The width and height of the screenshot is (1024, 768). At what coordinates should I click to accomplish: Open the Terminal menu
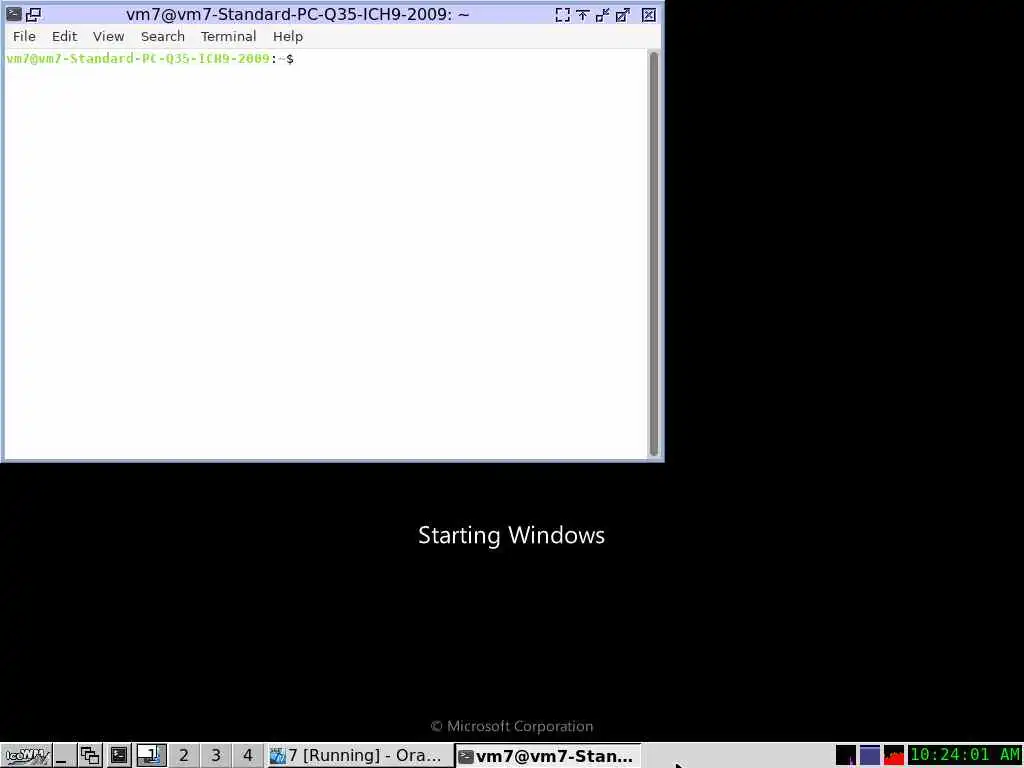[229, 37]
